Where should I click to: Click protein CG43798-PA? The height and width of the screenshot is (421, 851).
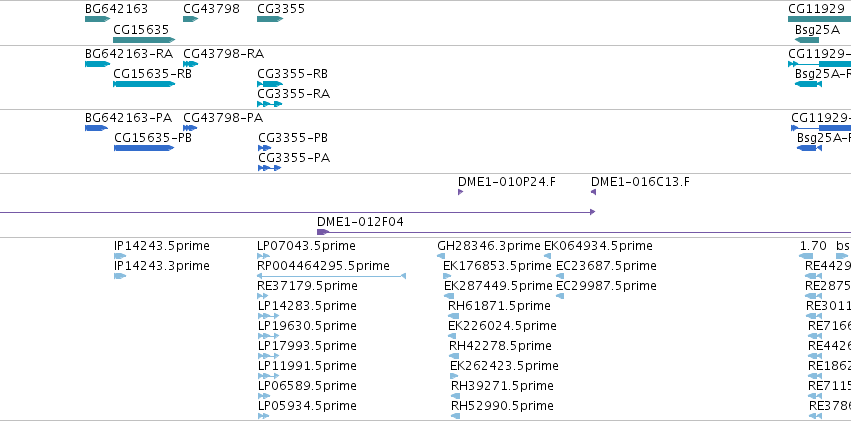(223, 117)
